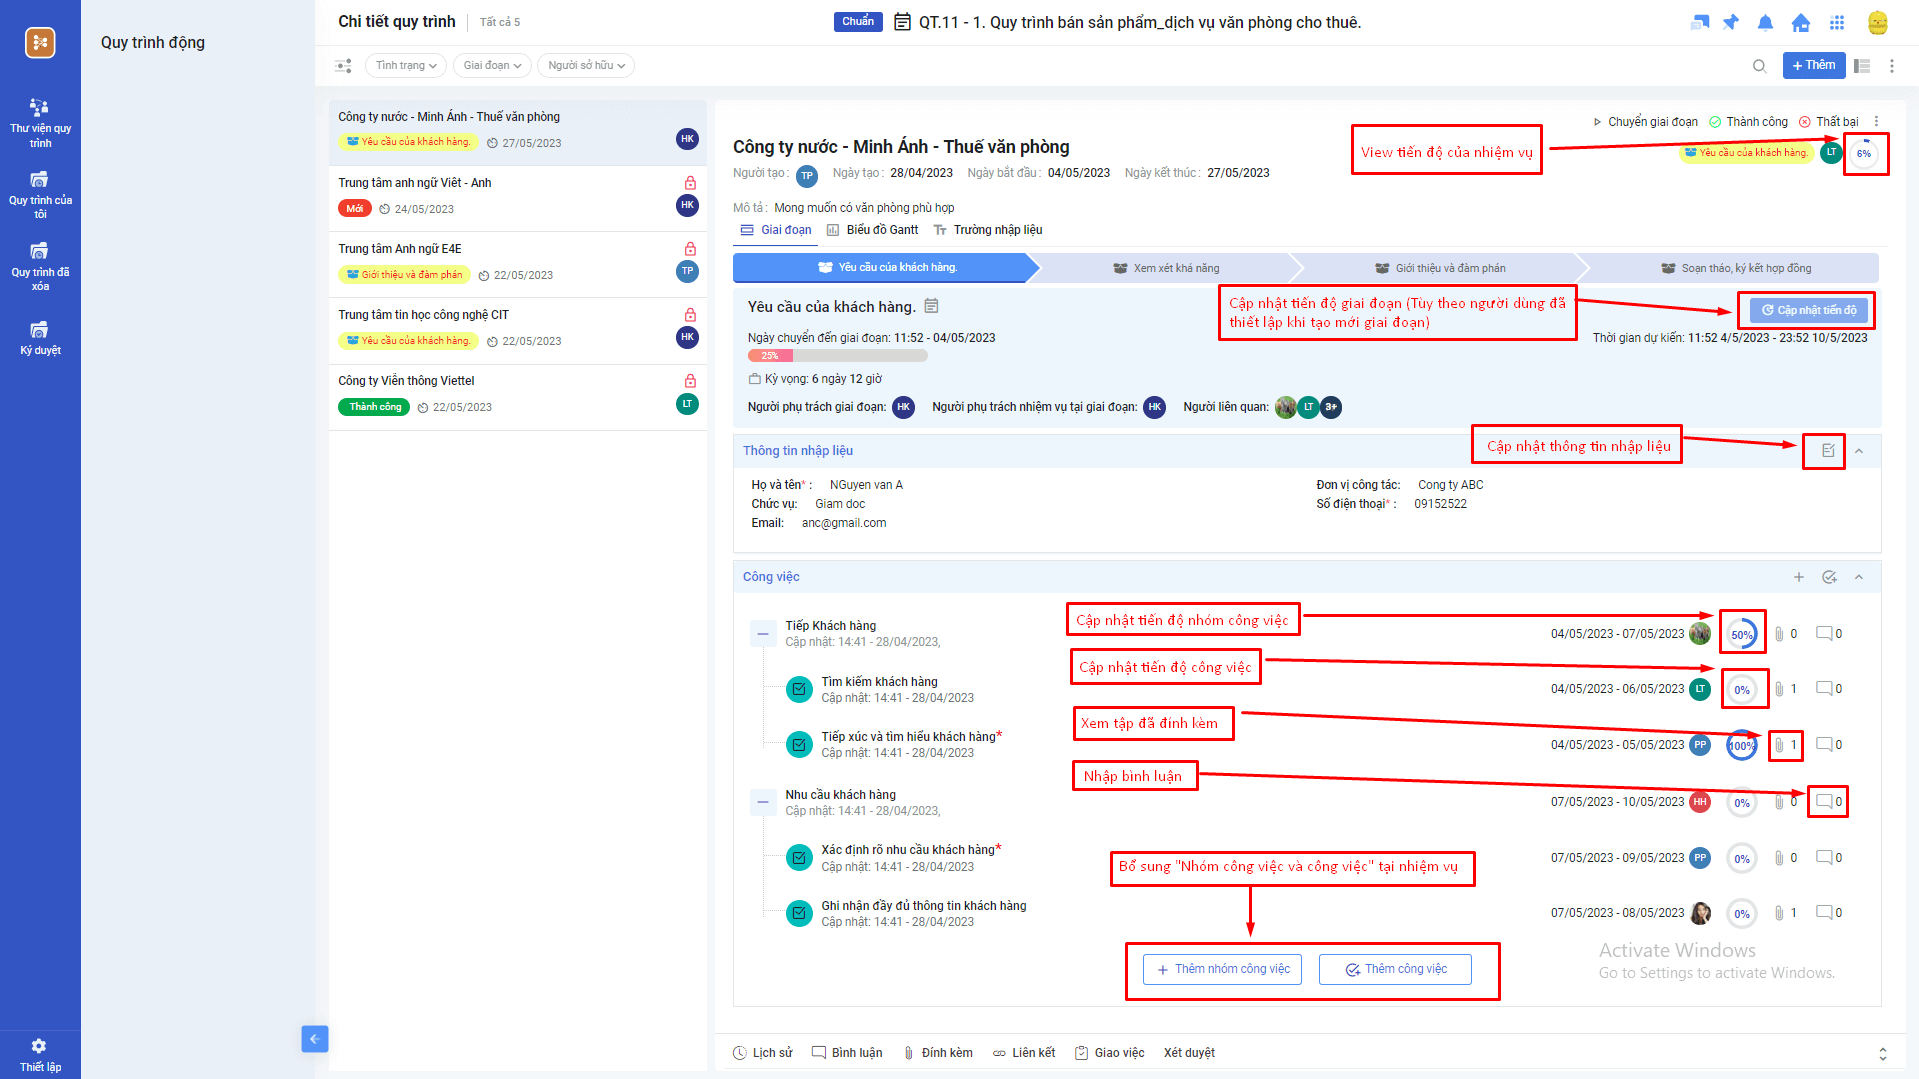Collapse Nhu cầu khách hàng task group
The image size is (1919, 1079).
(763, 802)
